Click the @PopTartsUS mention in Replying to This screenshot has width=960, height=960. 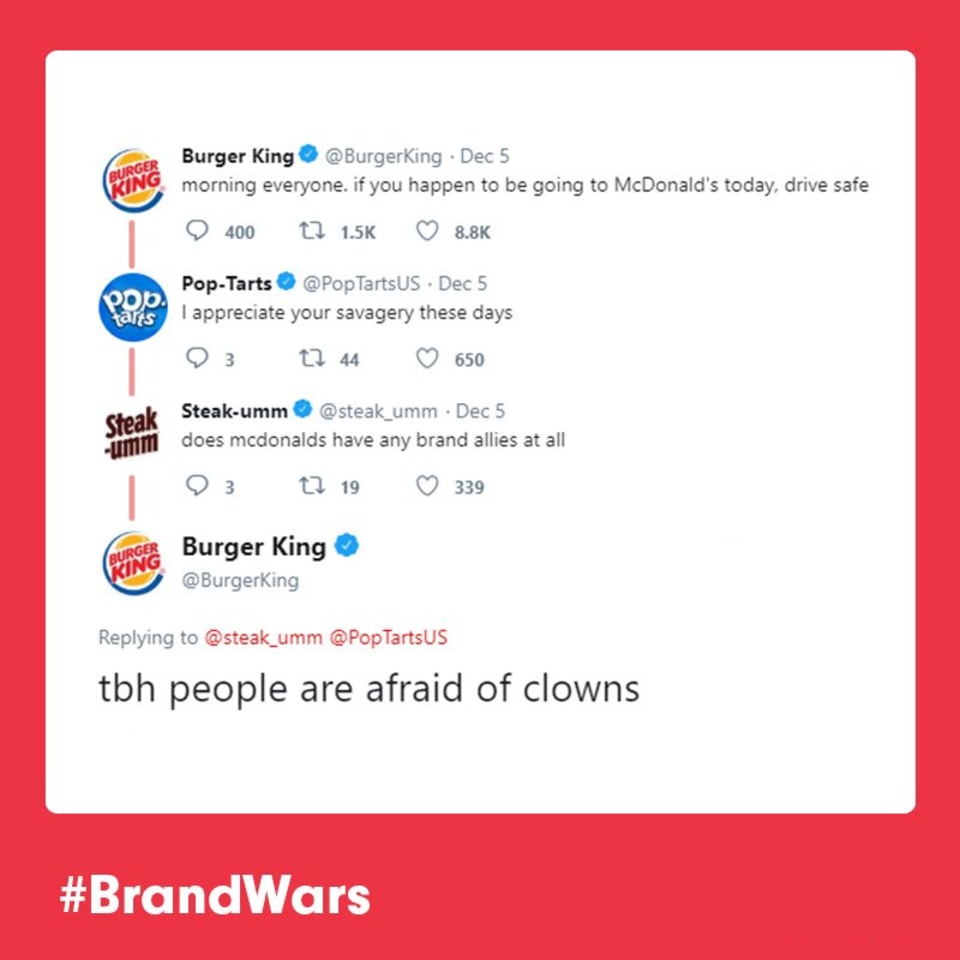click(x=388, y=637)
